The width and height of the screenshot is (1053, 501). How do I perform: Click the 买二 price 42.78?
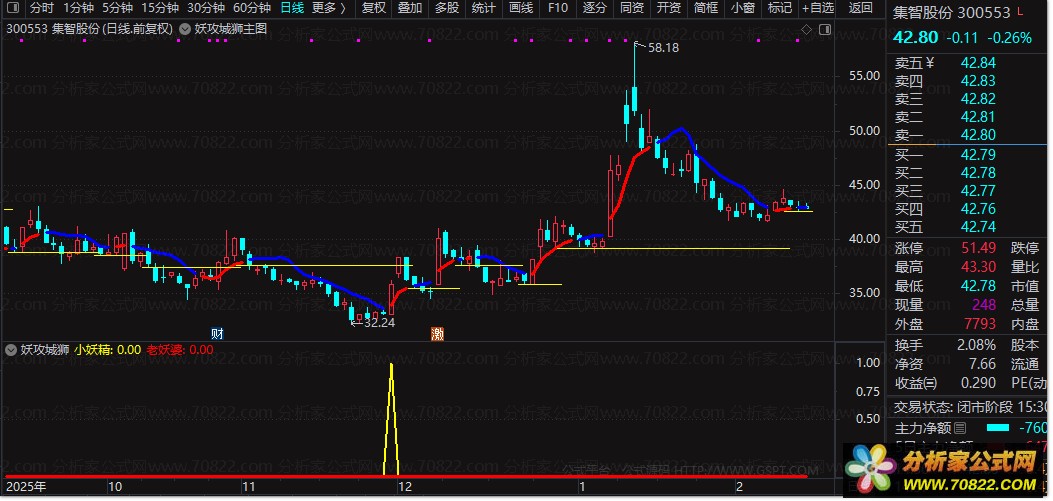978,173
